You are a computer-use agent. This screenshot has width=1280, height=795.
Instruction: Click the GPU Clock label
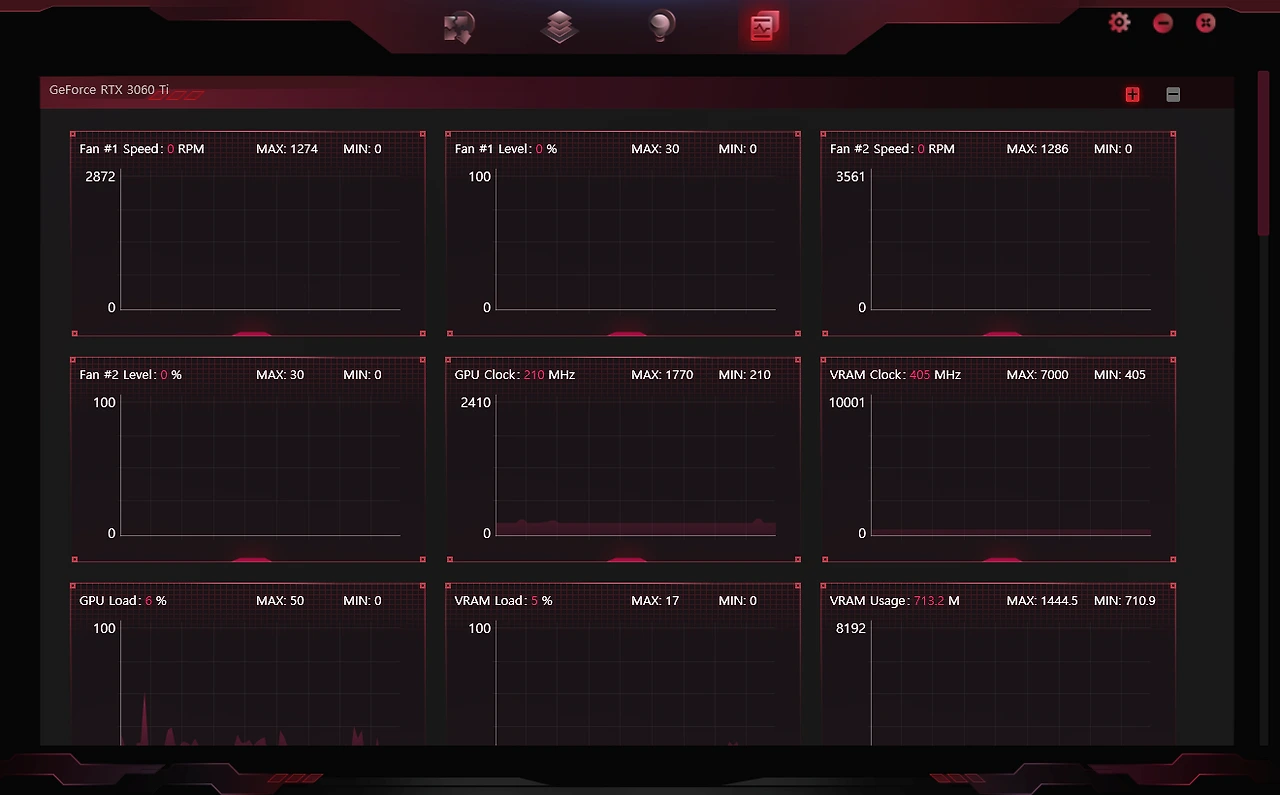point(487,375)
